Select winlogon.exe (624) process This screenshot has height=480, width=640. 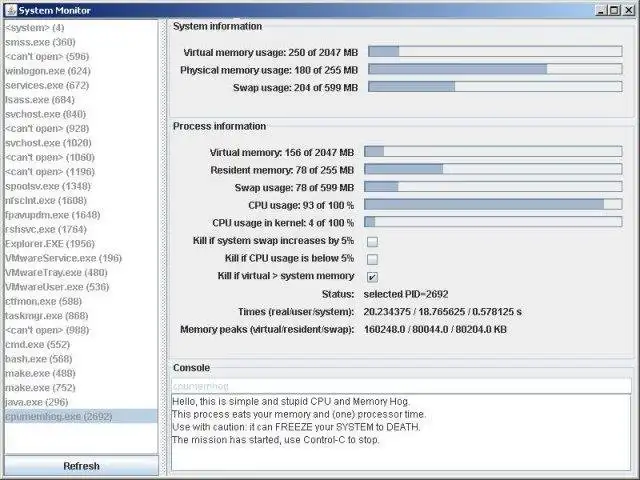81,71
